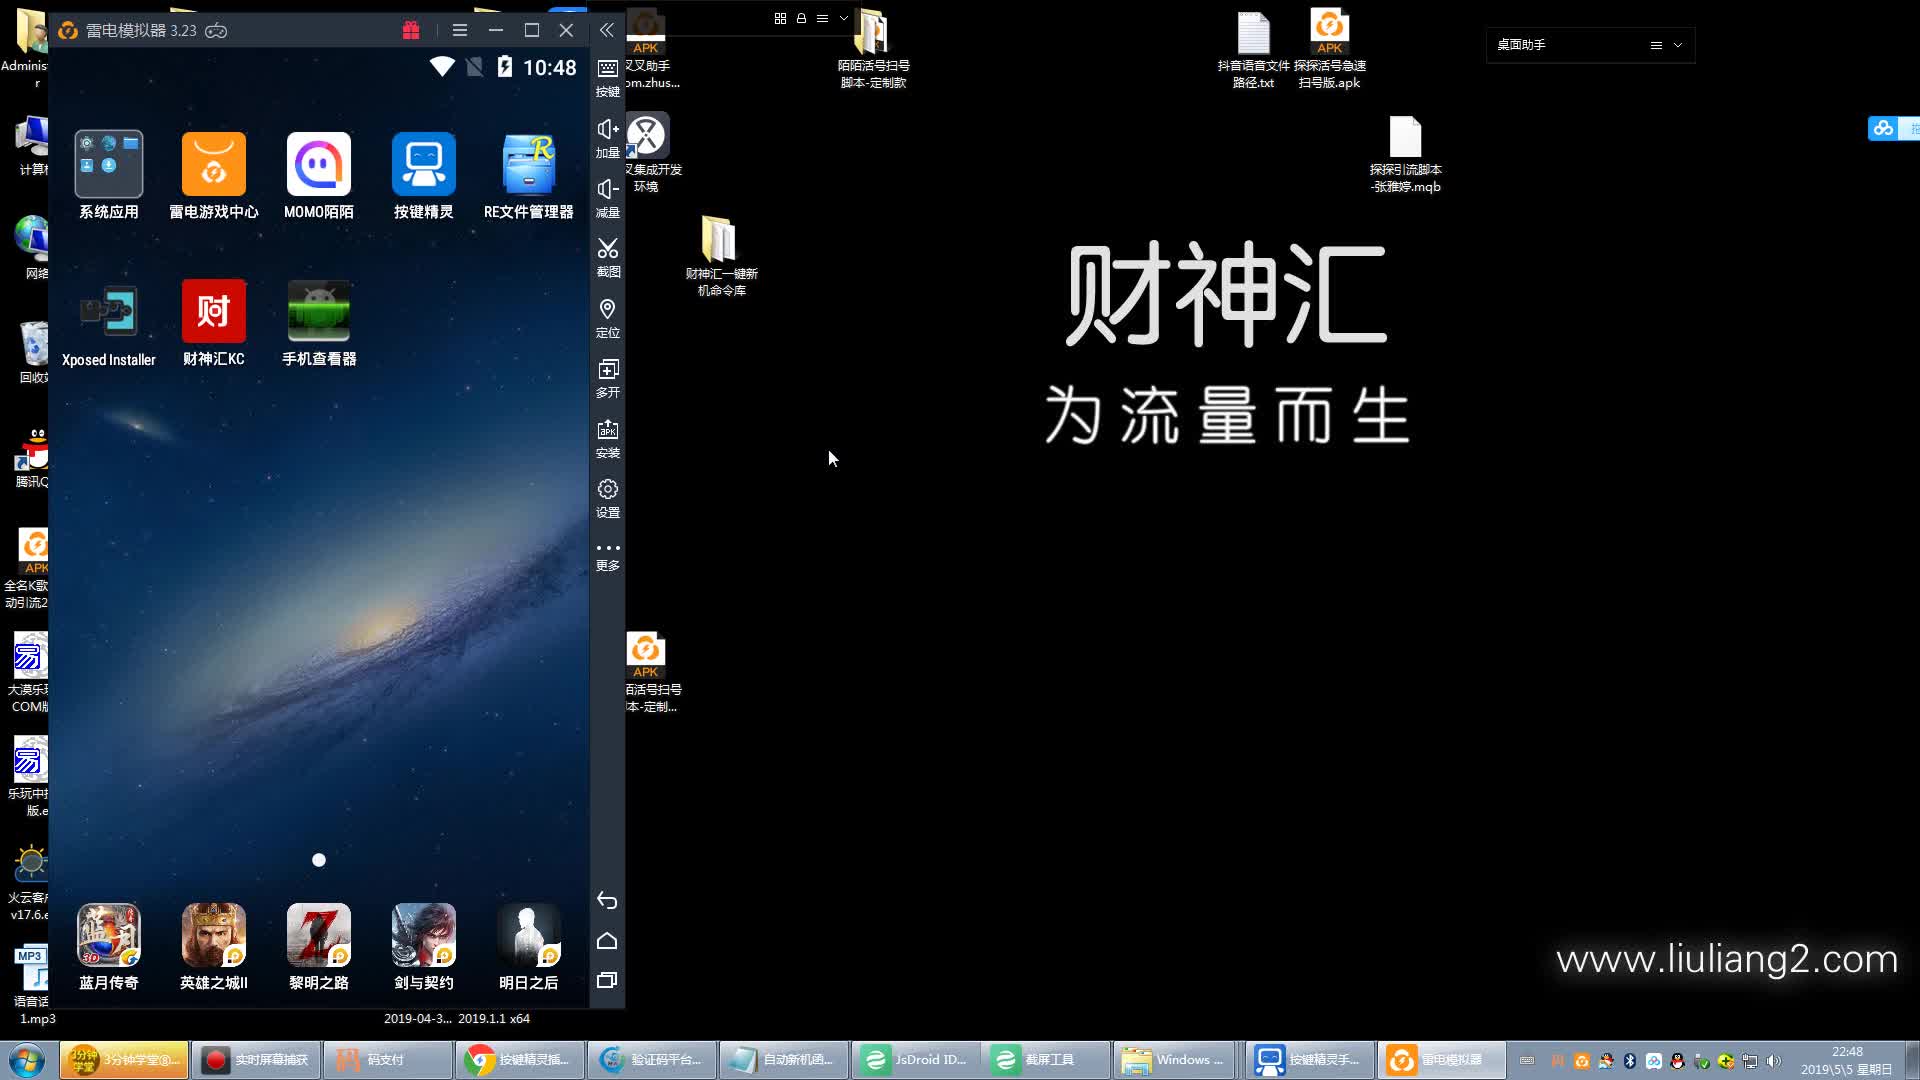1920x1080 pixels.
Task: Open dropdown chevron in top desktop widget
Action: [x=844, y=18]
